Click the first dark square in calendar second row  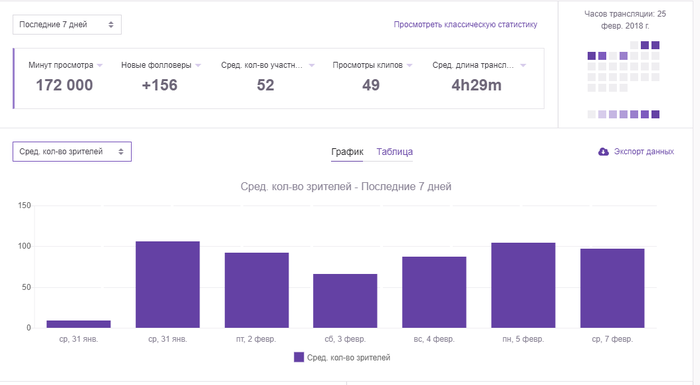point(592,56)
